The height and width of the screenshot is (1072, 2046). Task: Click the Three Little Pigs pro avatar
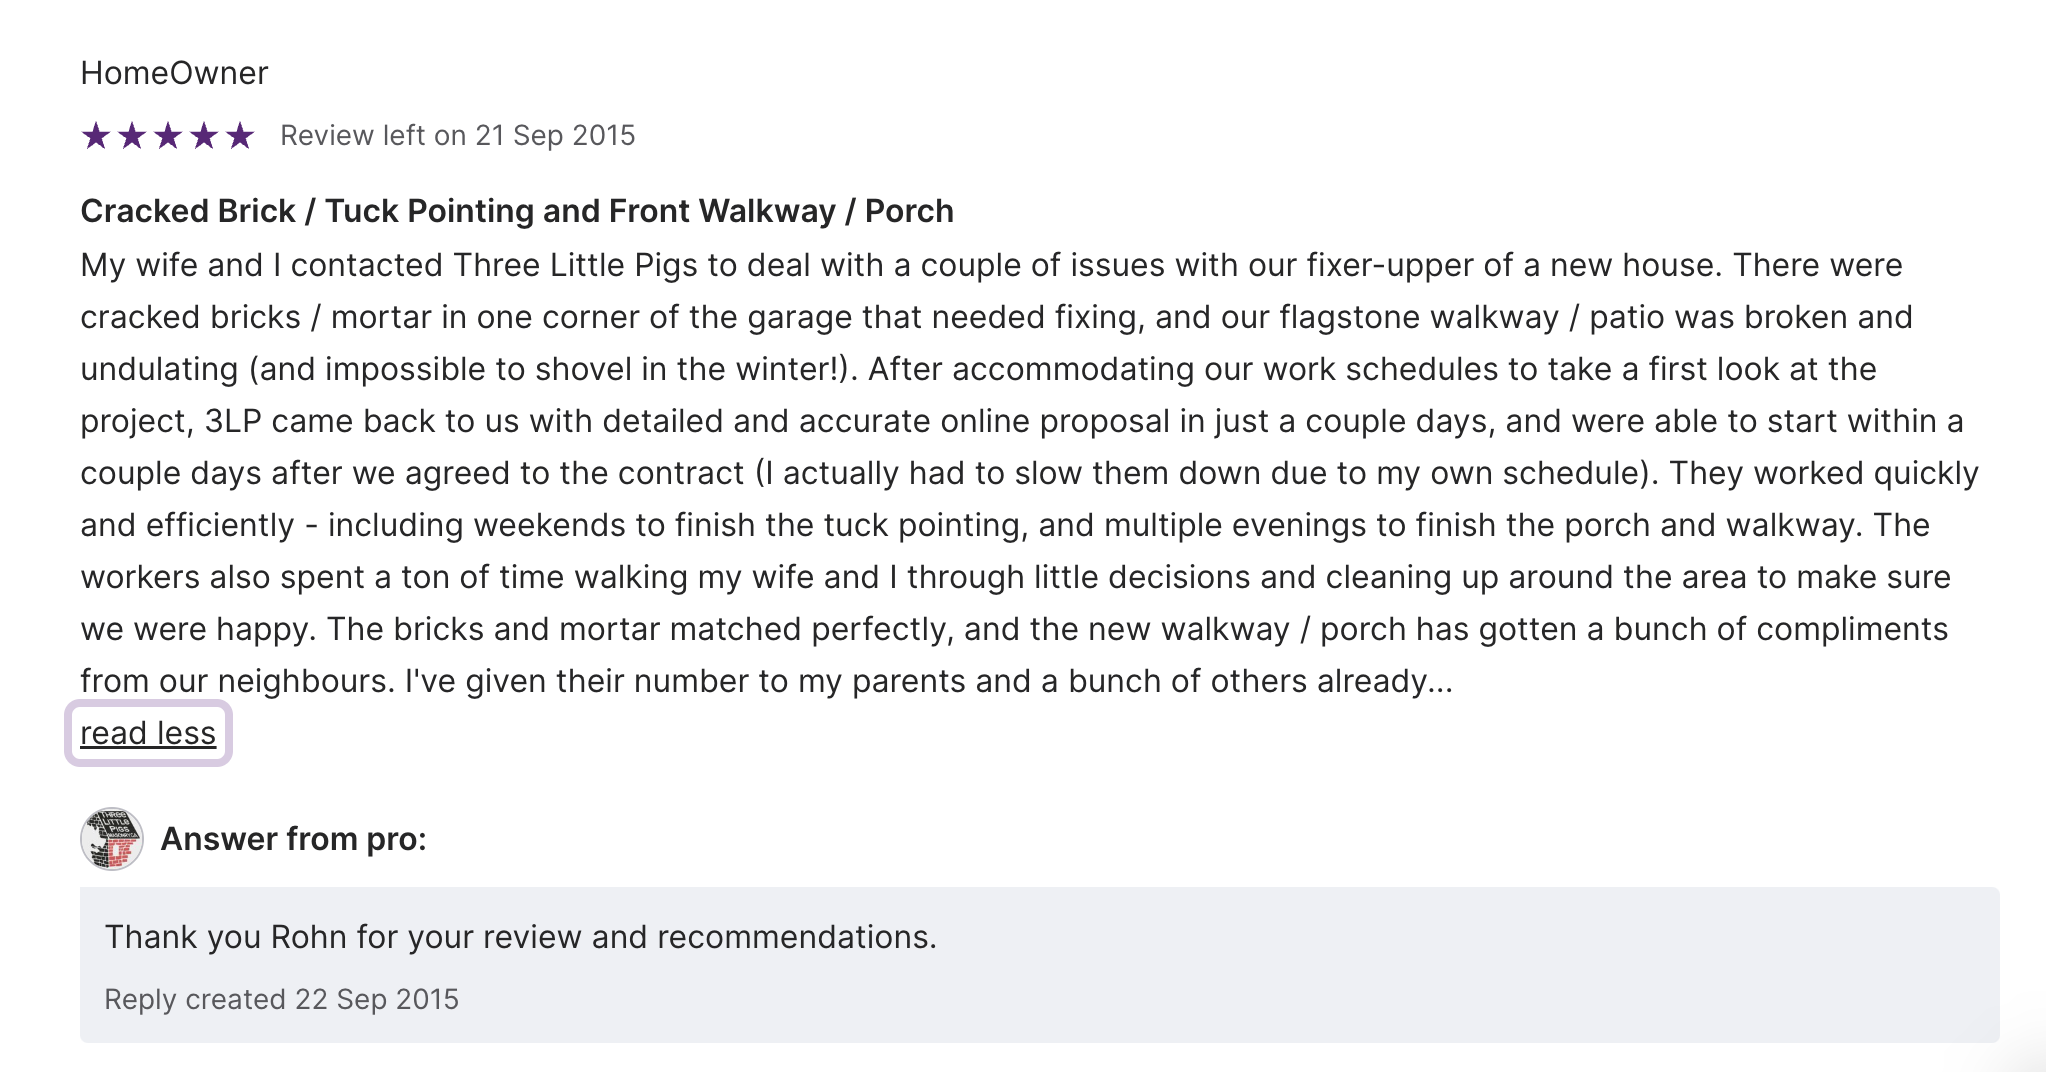click(x=112, y=839)
